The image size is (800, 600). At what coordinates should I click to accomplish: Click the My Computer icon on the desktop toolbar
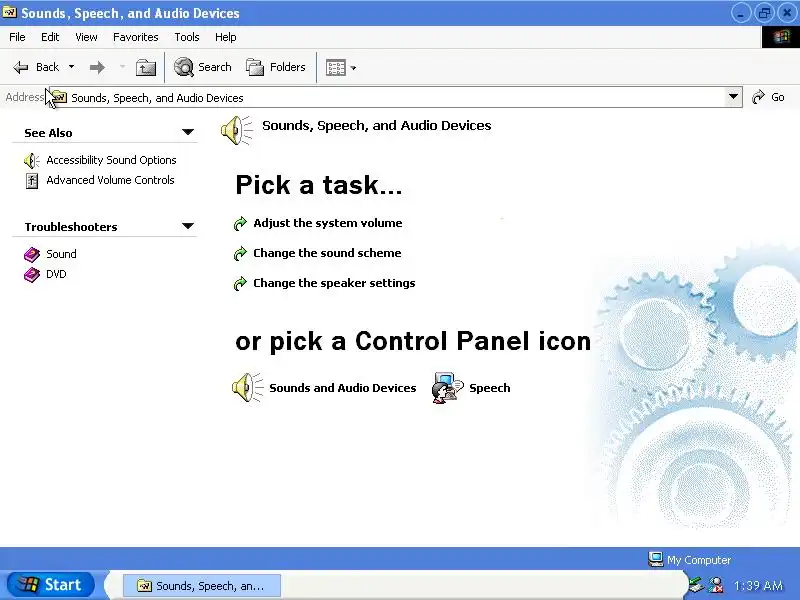point(655,559)
